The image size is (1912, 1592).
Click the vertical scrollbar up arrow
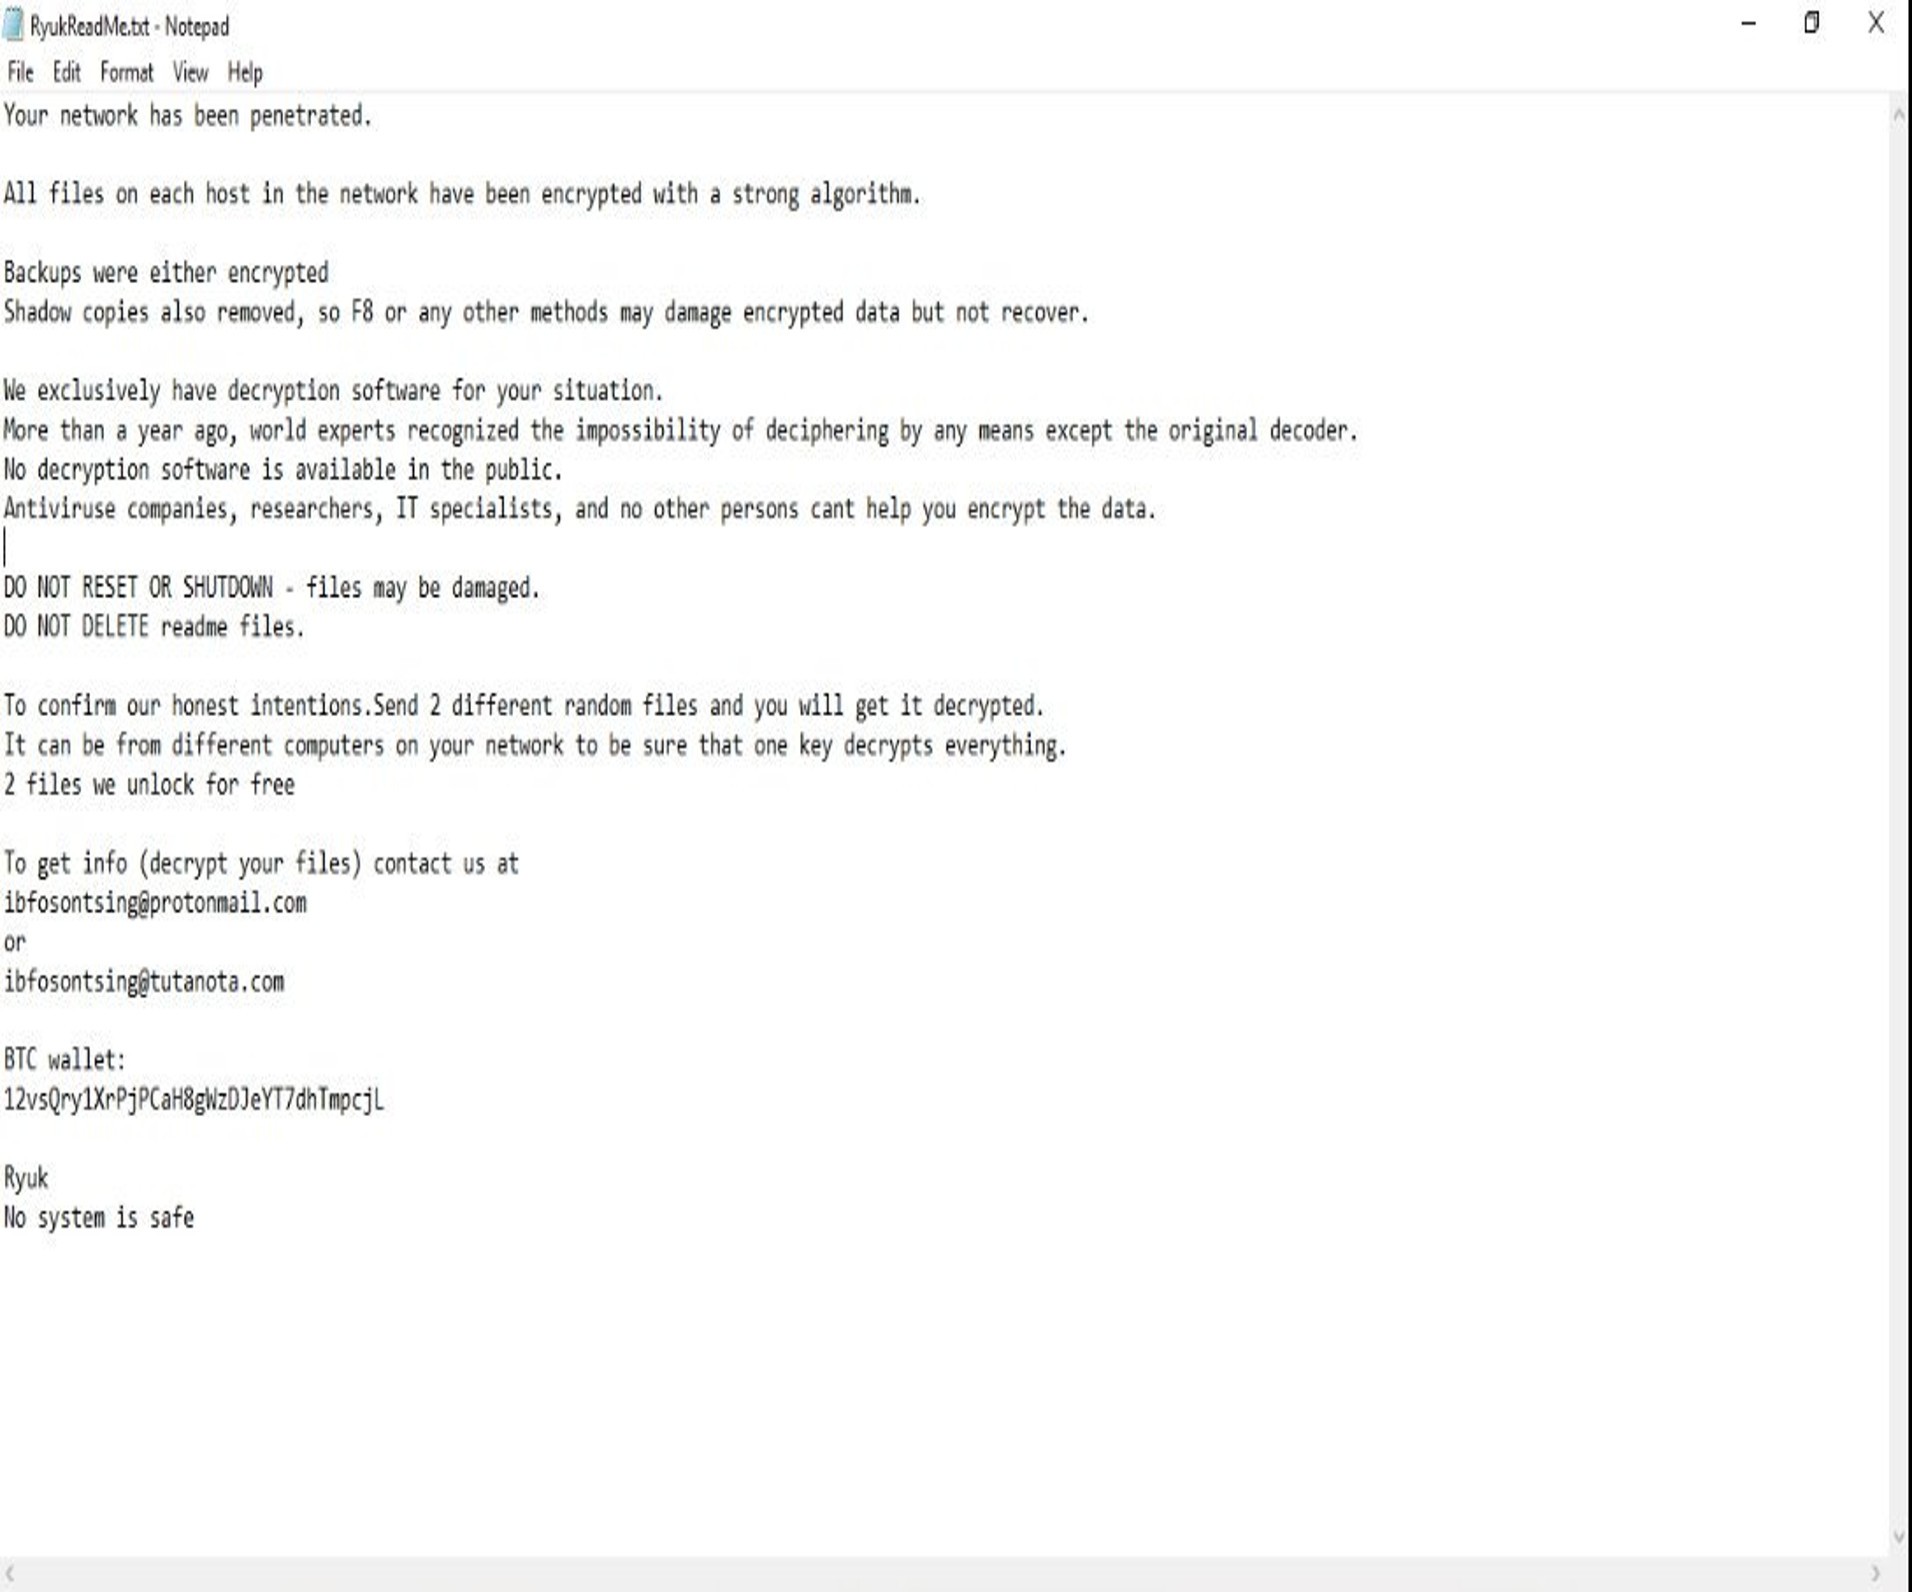(x=1898, y=115)
